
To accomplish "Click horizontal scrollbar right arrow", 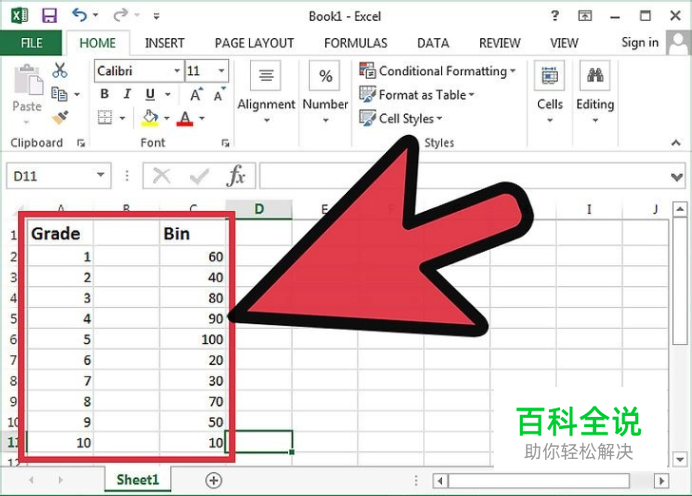I will (661, 481).
